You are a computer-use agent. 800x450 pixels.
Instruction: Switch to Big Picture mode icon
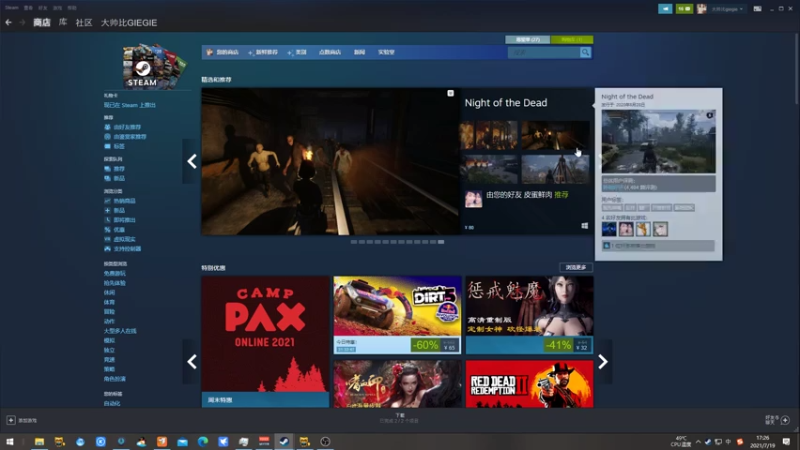pyautogui.click(x=758, y=9)
